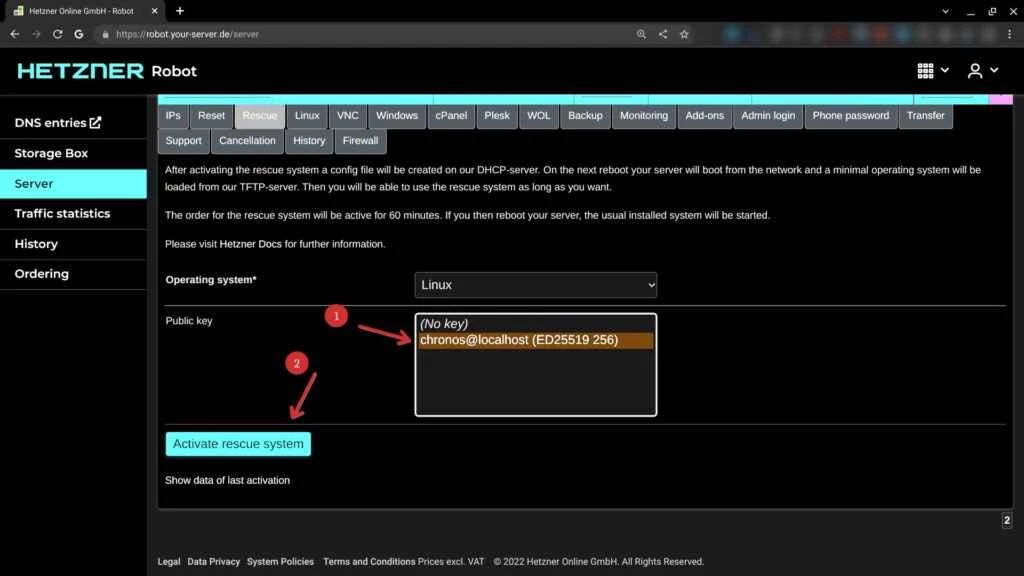Bookmark page with star icon
Screen dimensions: 1024x576
[x=684, y=34]
